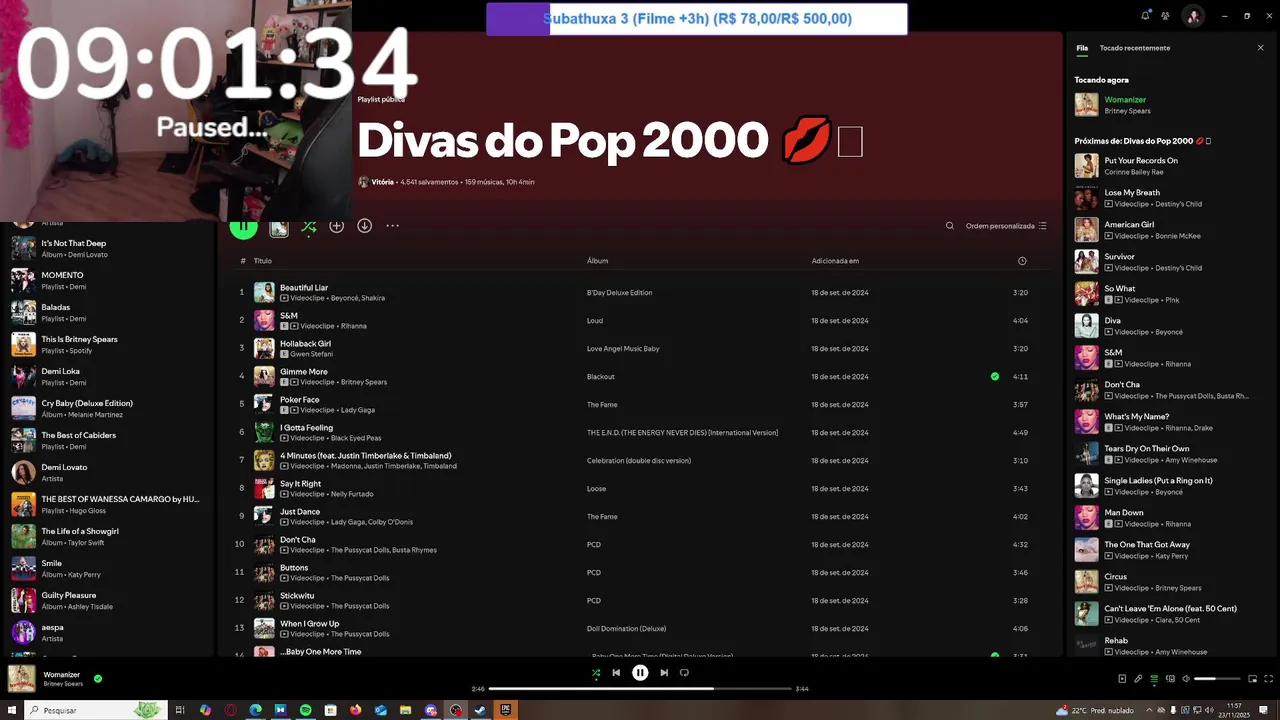Screen dimensions: 1280x720
Task: Mute Spotify with the speaker icon
Action: click(1186, 679)
